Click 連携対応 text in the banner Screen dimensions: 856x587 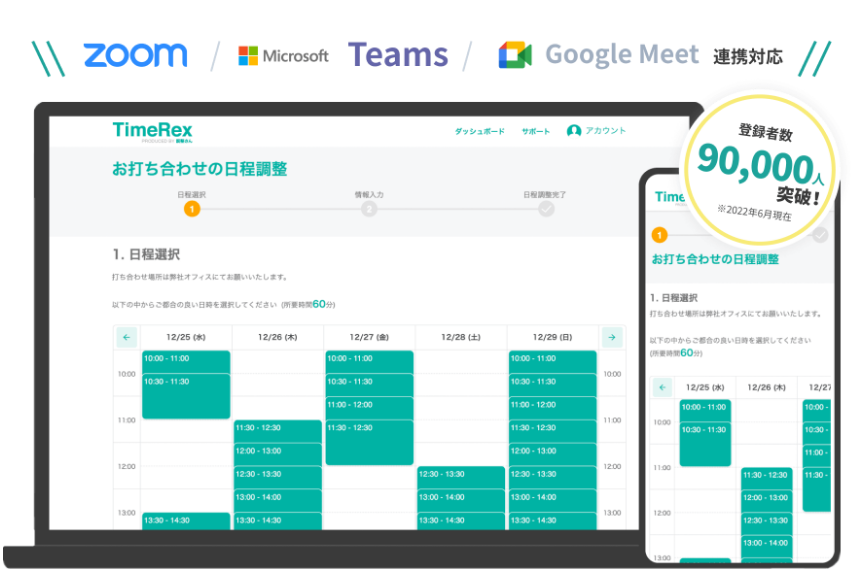[x=748, y=57]
